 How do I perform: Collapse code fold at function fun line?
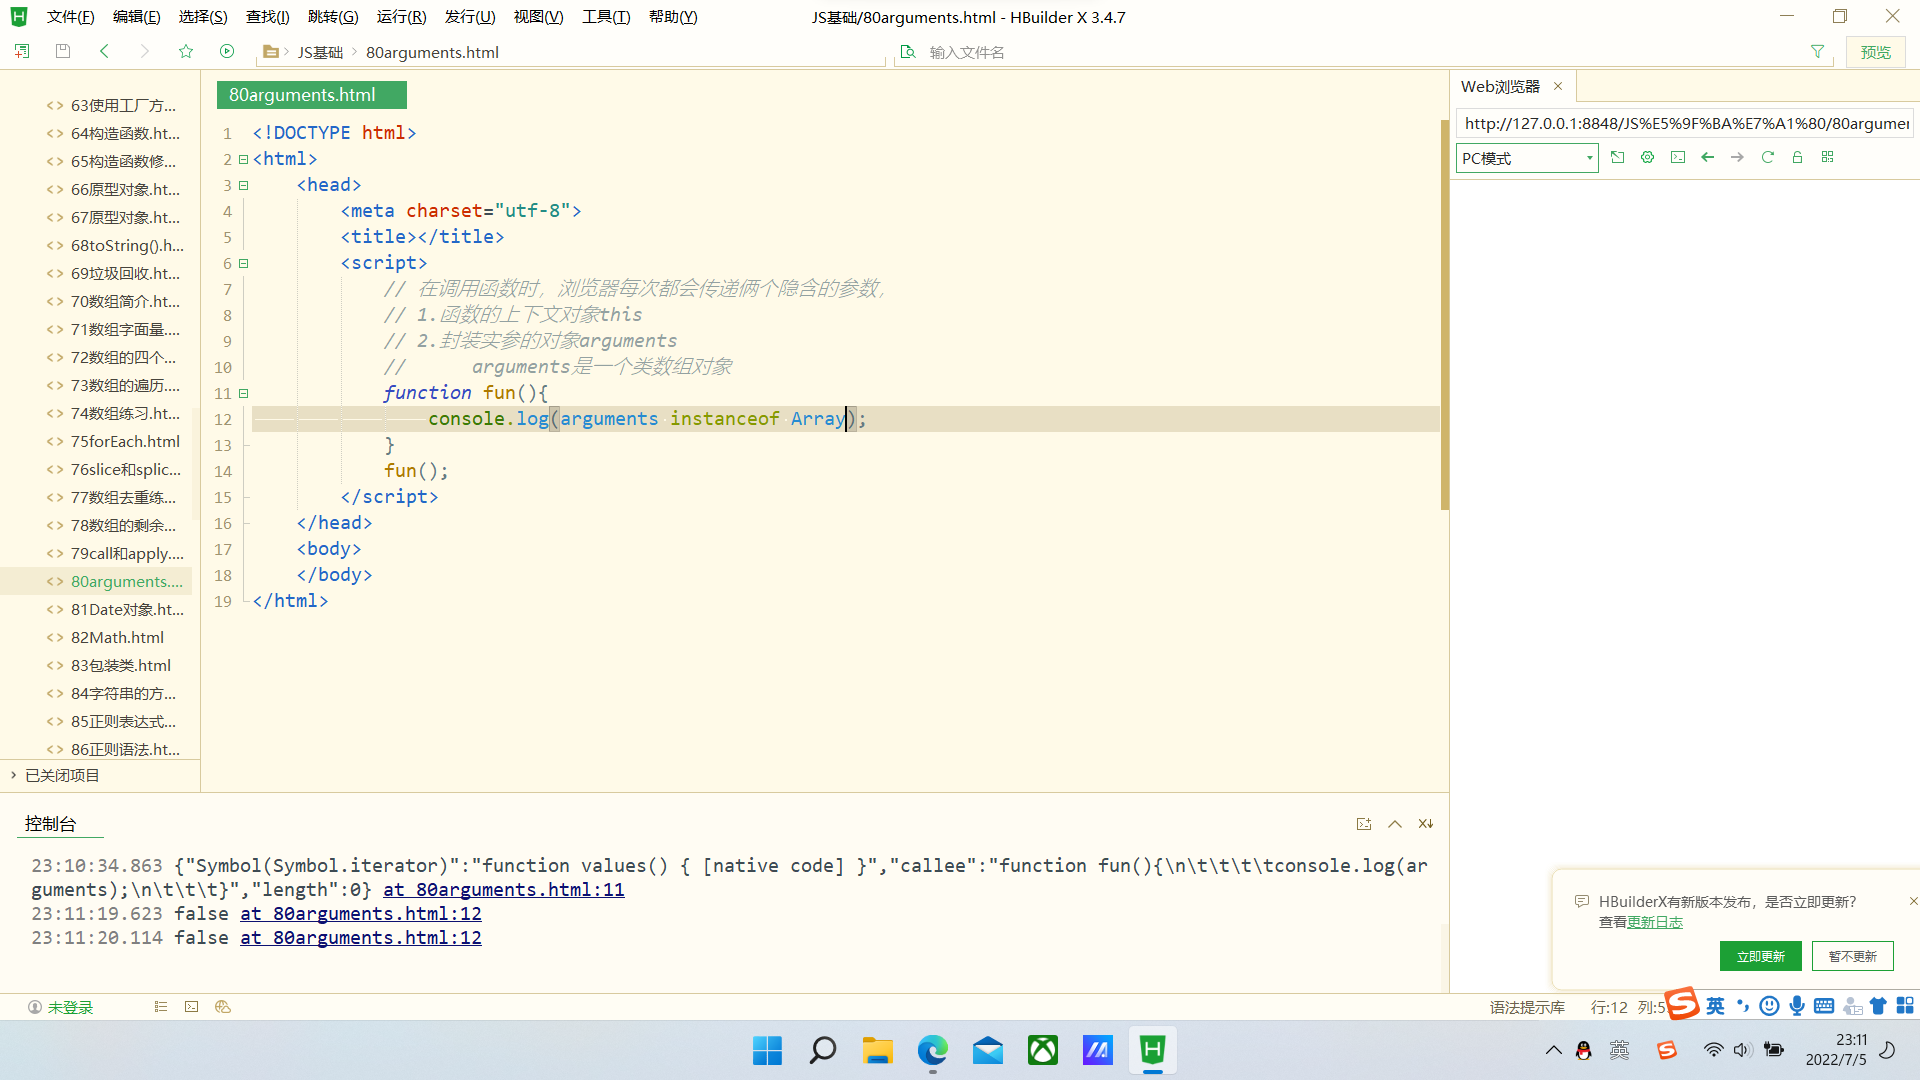243,393
